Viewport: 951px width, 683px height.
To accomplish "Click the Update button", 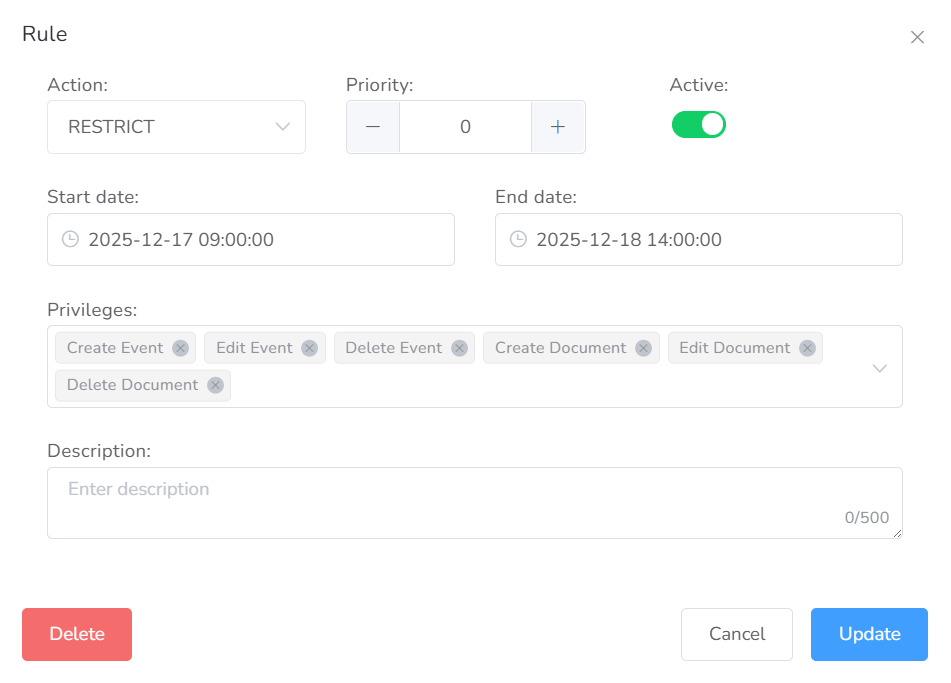I will [869, 634].
